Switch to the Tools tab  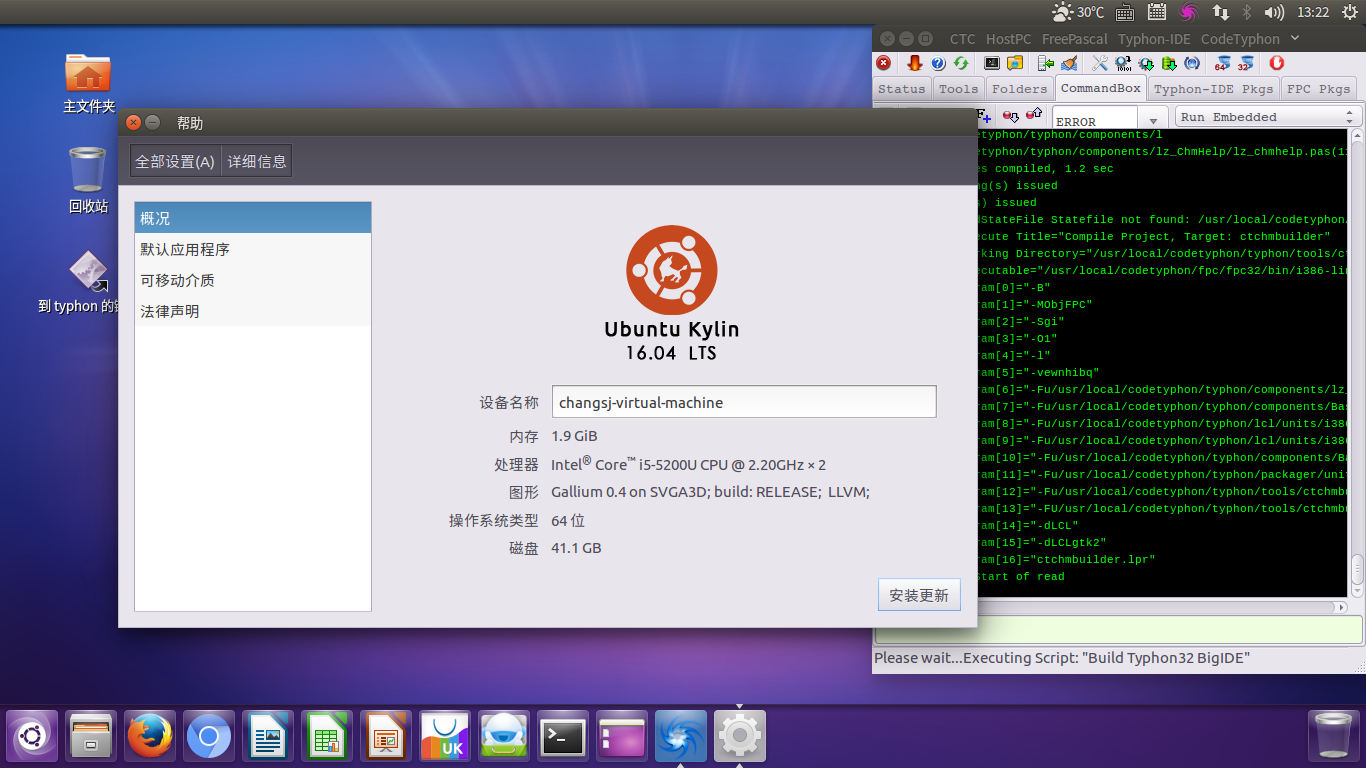click(958, 88)
